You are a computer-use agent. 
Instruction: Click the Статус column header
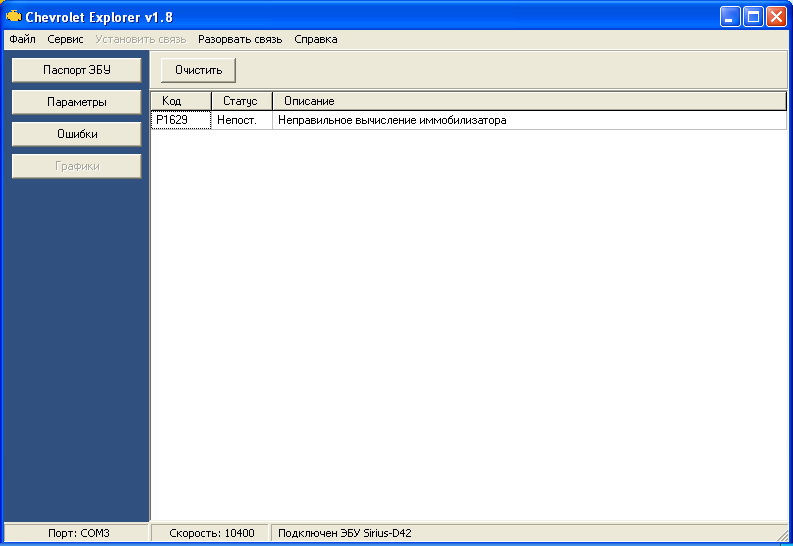(242, 101)
